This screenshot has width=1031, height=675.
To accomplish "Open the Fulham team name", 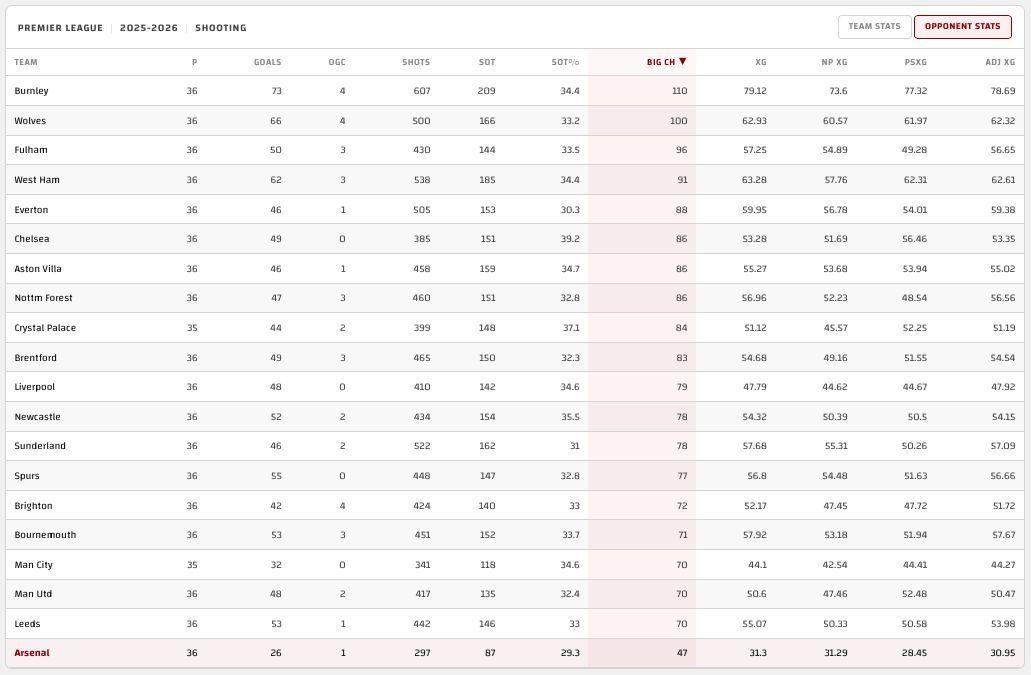I will point(31,150).
